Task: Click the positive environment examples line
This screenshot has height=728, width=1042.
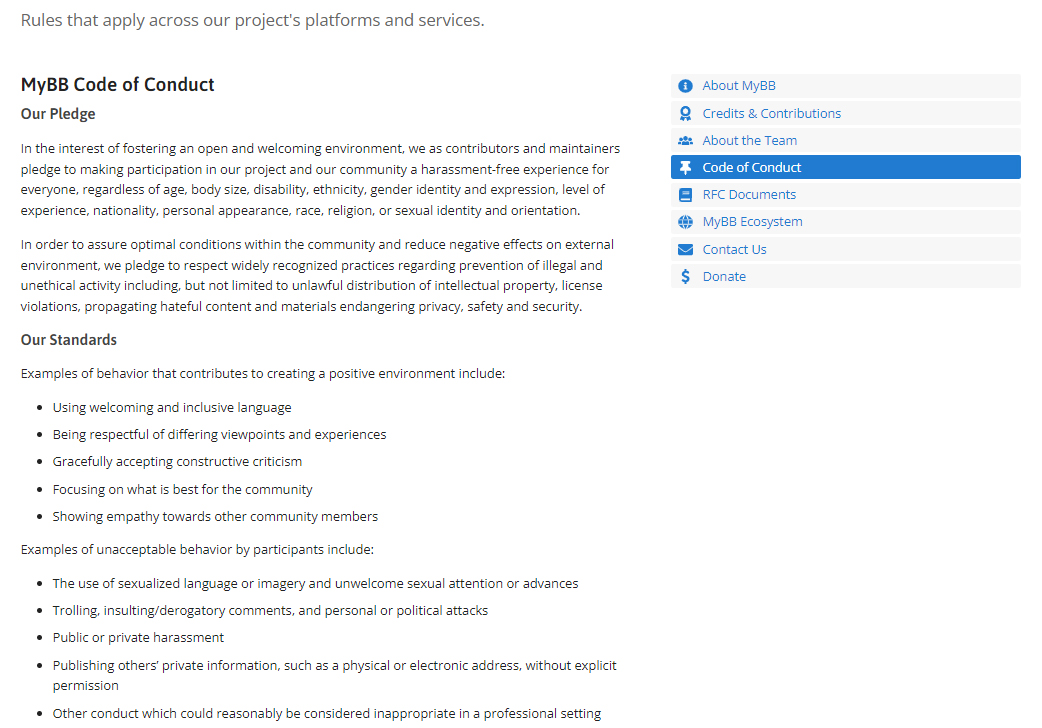Action: [263, 374]
